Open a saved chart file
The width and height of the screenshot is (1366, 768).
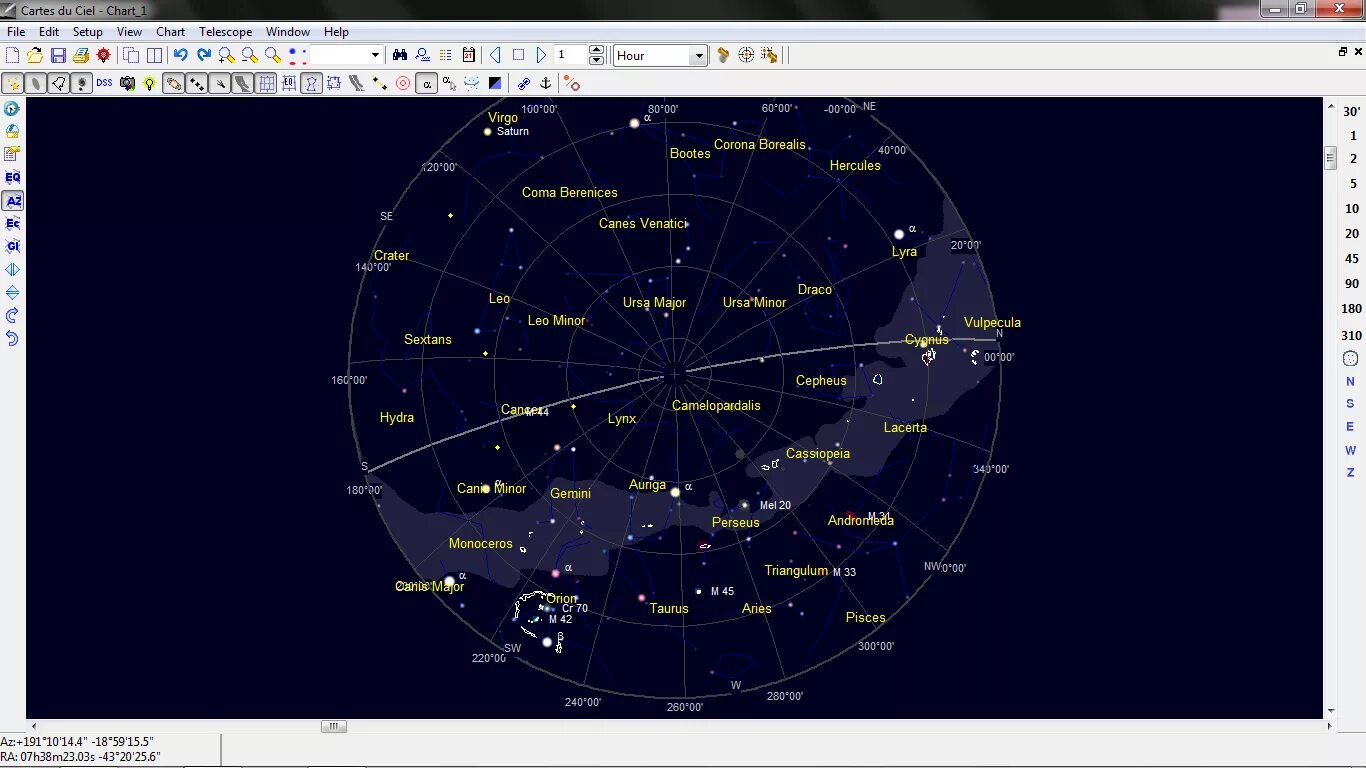point(35,55)
